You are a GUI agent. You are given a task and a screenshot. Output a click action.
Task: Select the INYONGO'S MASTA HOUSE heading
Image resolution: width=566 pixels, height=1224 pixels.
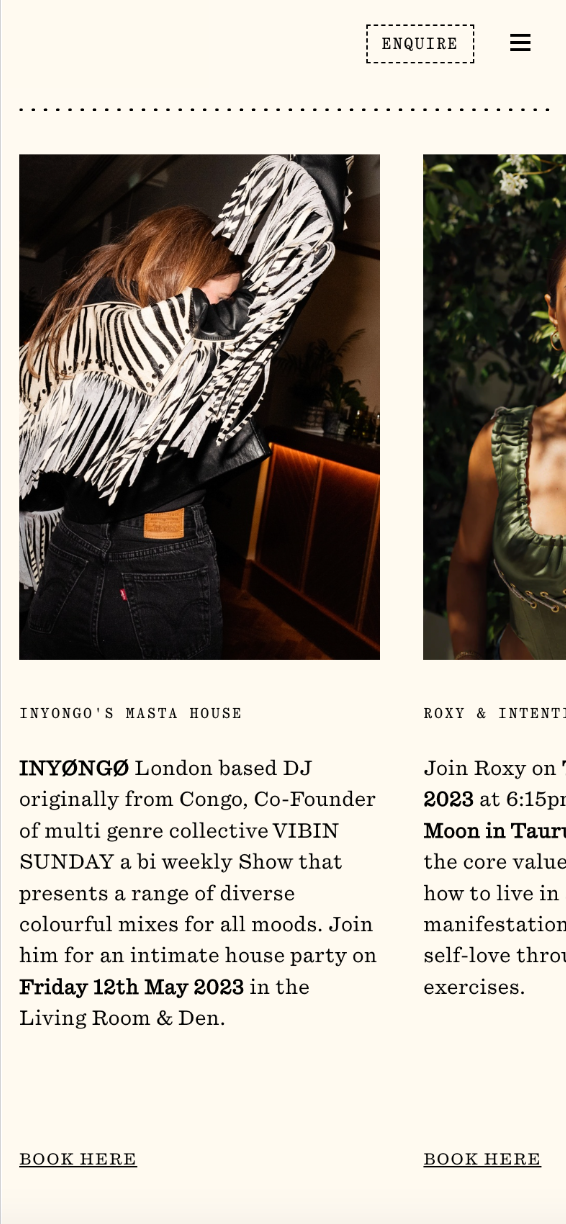(x=131, y=713)
